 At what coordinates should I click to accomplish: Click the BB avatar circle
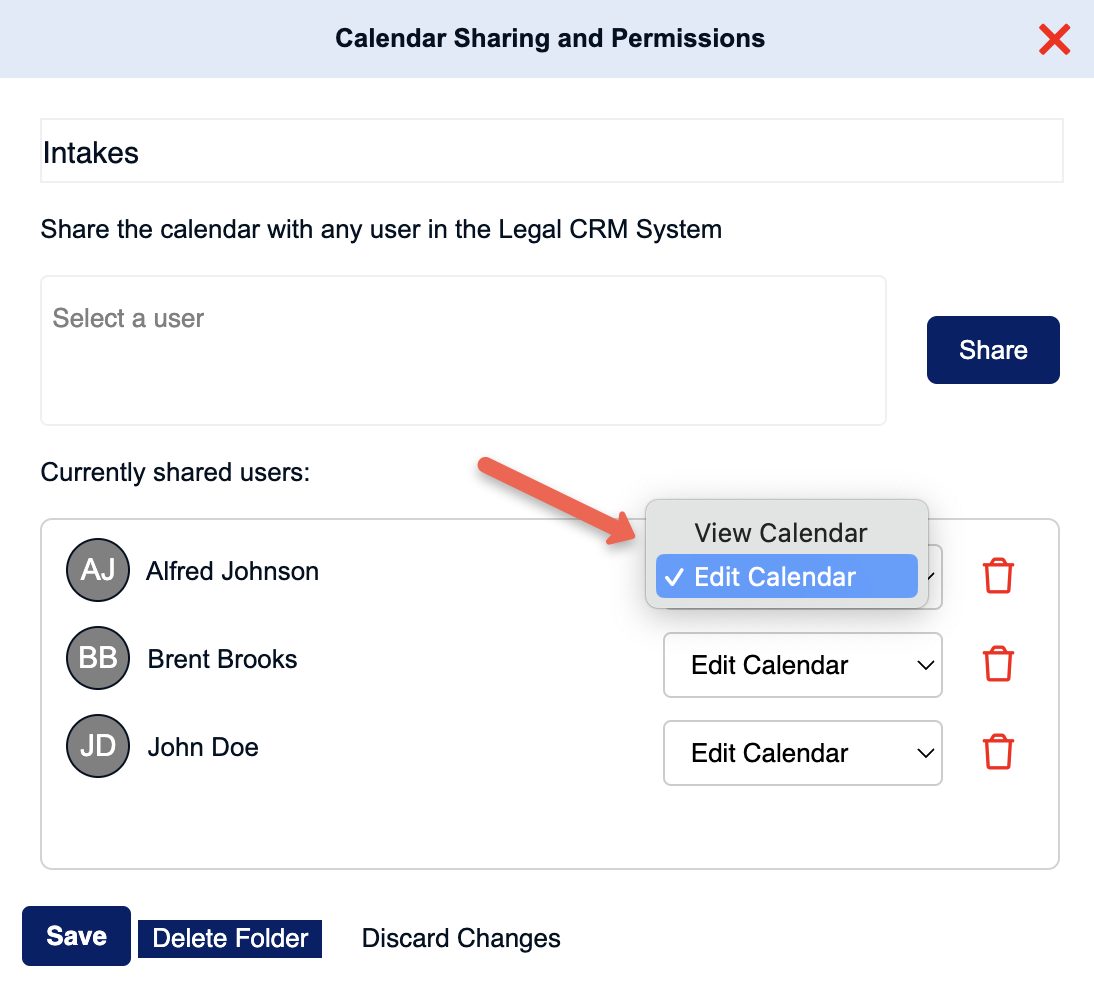coord(98,658)
